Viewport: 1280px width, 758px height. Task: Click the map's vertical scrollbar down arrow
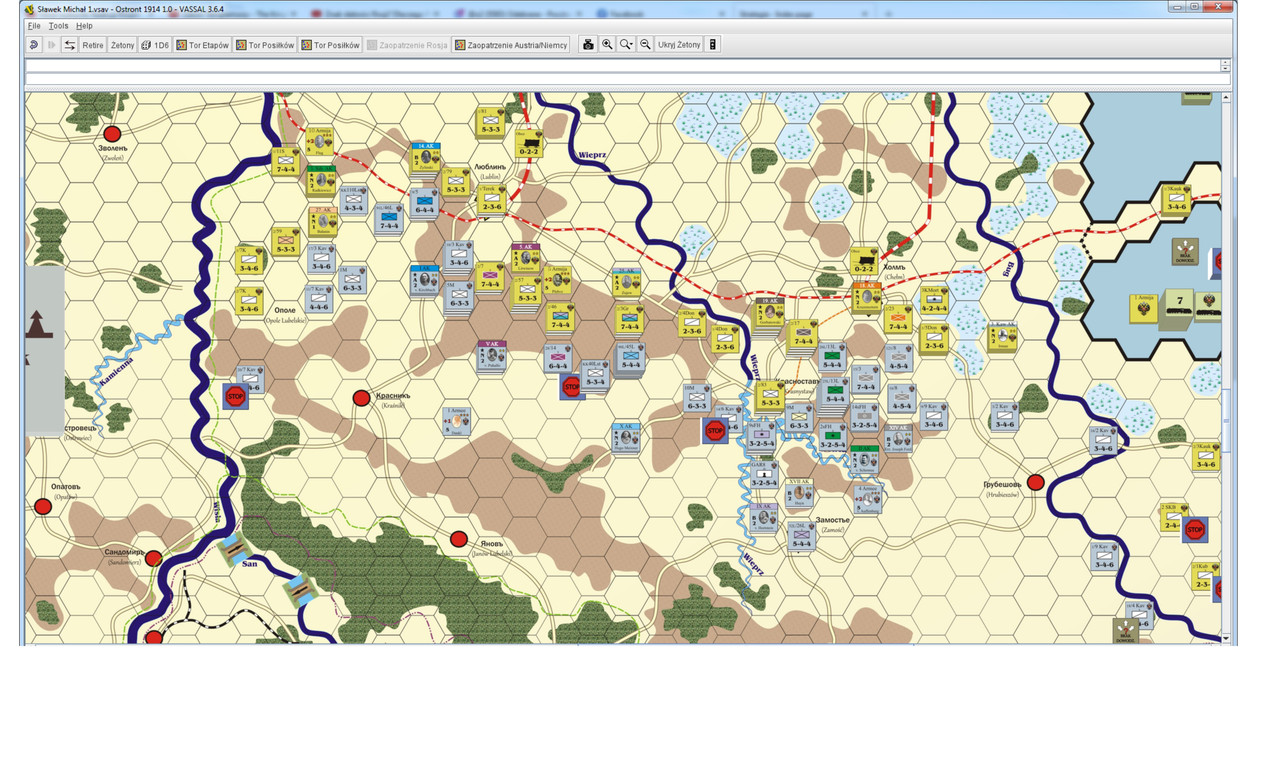[1226, 638]
